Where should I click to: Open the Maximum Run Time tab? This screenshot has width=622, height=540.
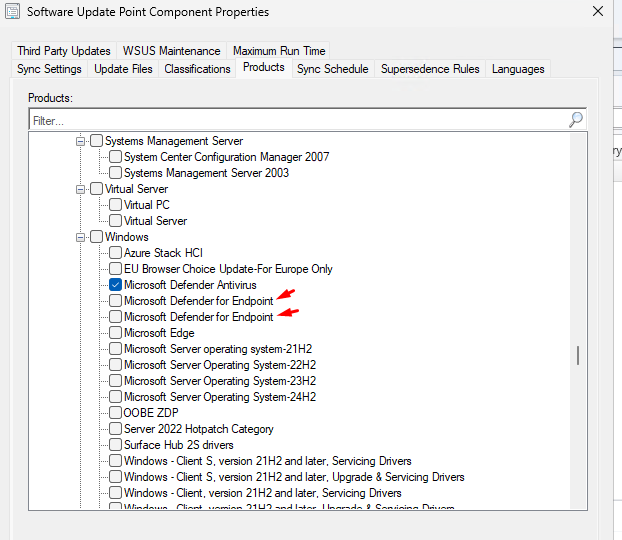pos(279,51)
